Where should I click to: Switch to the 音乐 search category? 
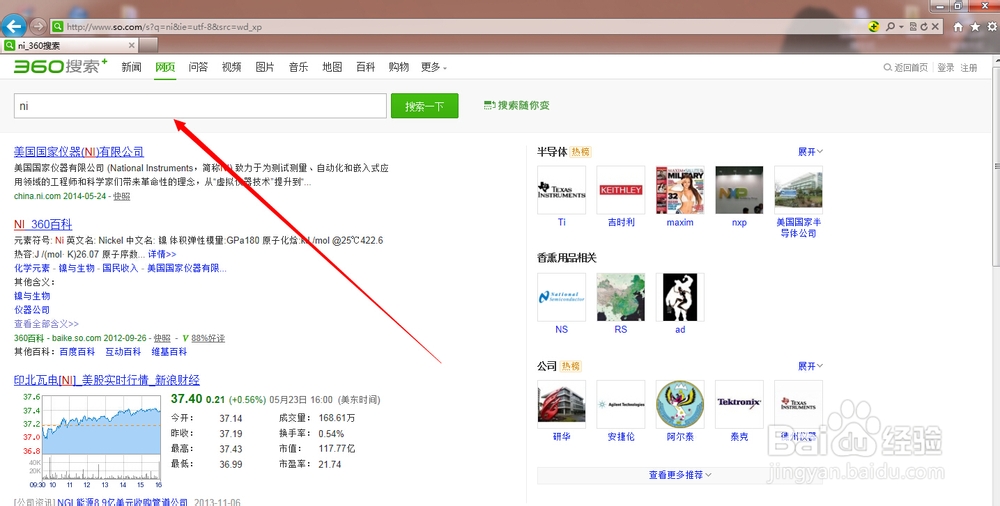click(x=298, y=67)
